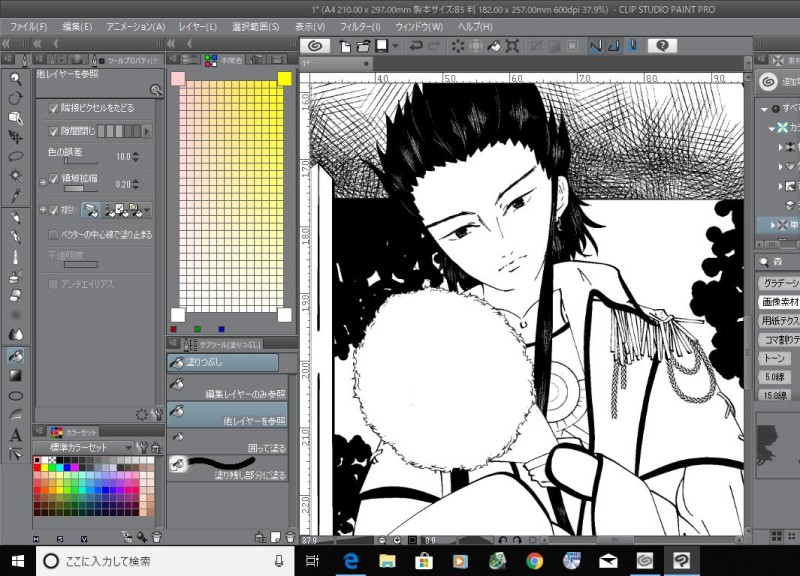Open the フィルター(I) menu

[x=360, y=27]
